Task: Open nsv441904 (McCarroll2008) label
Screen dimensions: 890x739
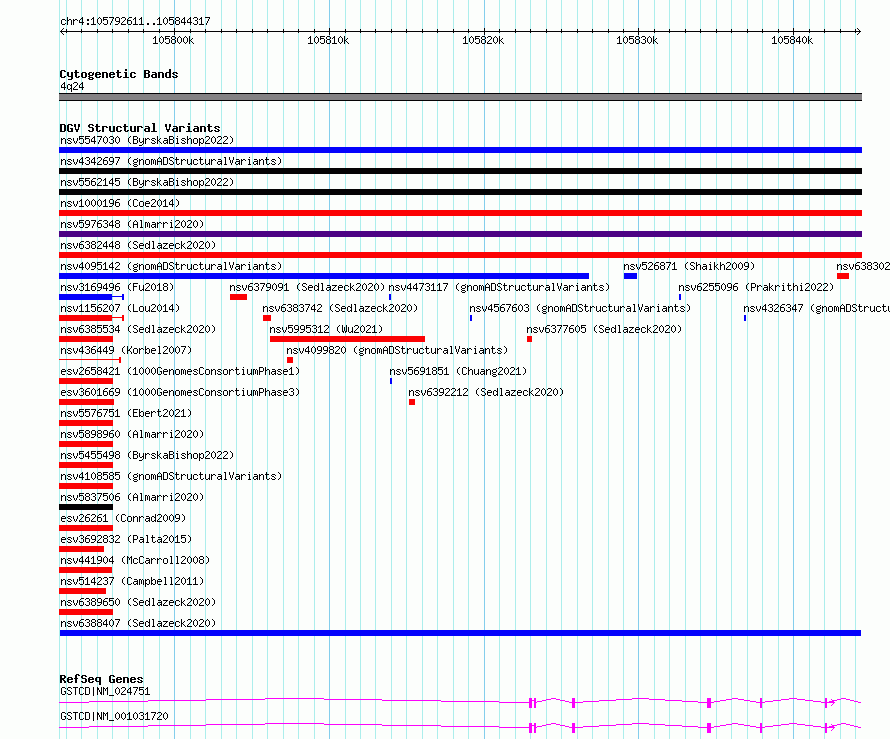Action: pos(135,560)
